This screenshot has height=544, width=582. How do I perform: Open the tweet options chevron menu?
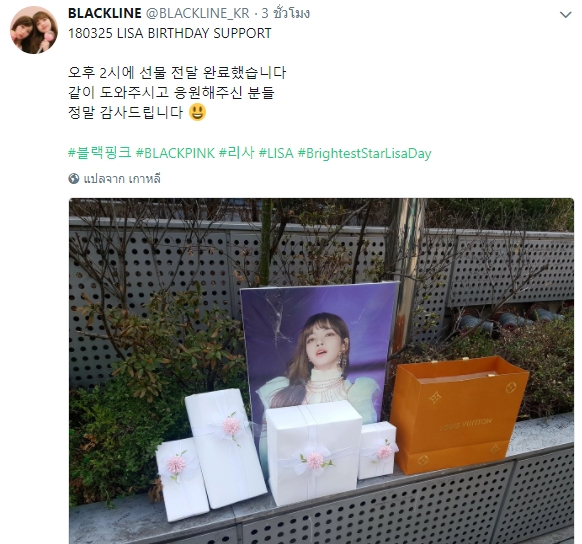coord(565,14)
